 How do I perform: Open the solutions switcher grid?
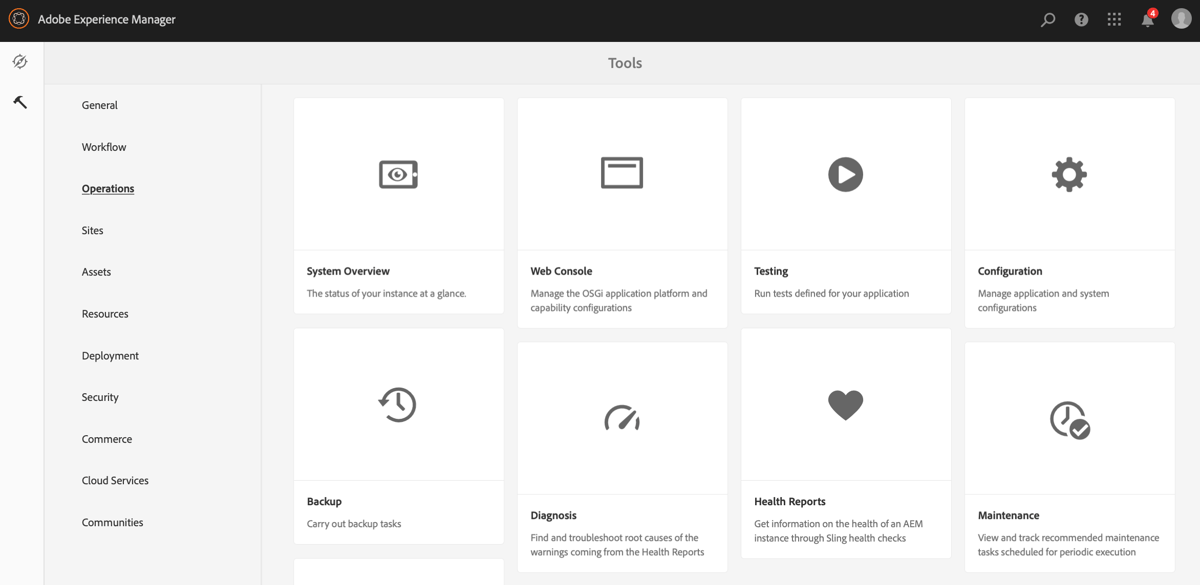click(x=1114, y=19)
